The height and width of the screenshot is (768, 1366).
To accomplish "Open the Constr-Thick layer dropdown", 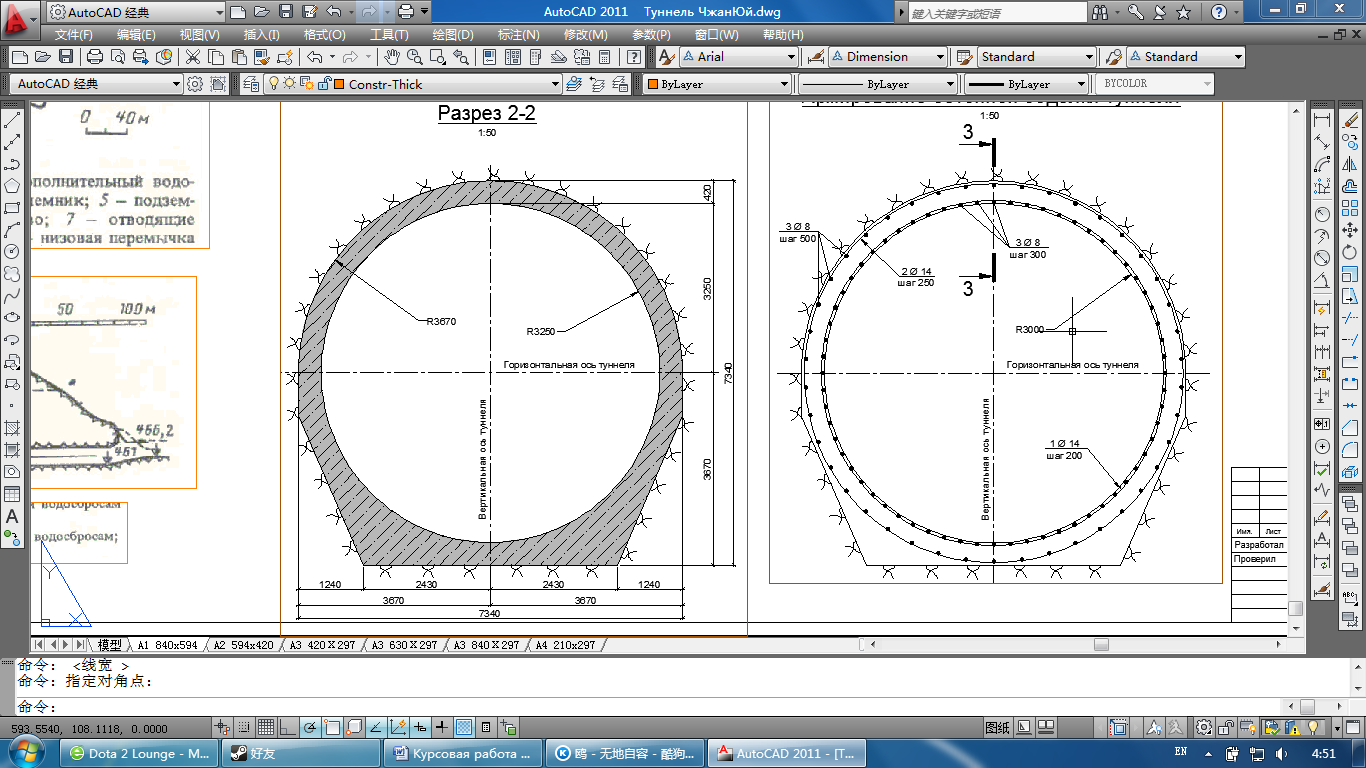I will click(x=555, y=85).
